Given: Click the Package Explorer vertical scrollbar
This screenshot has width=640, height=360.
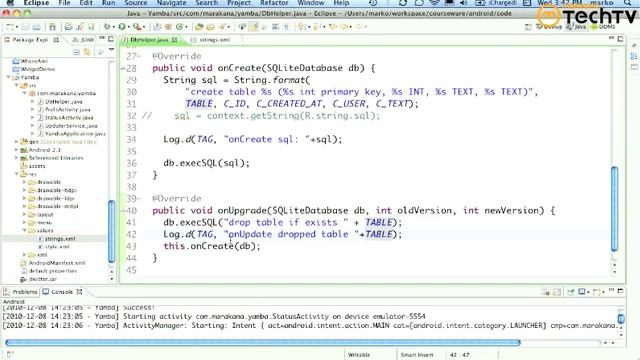Looking at the screenshot, I should [x=111, y=231].
